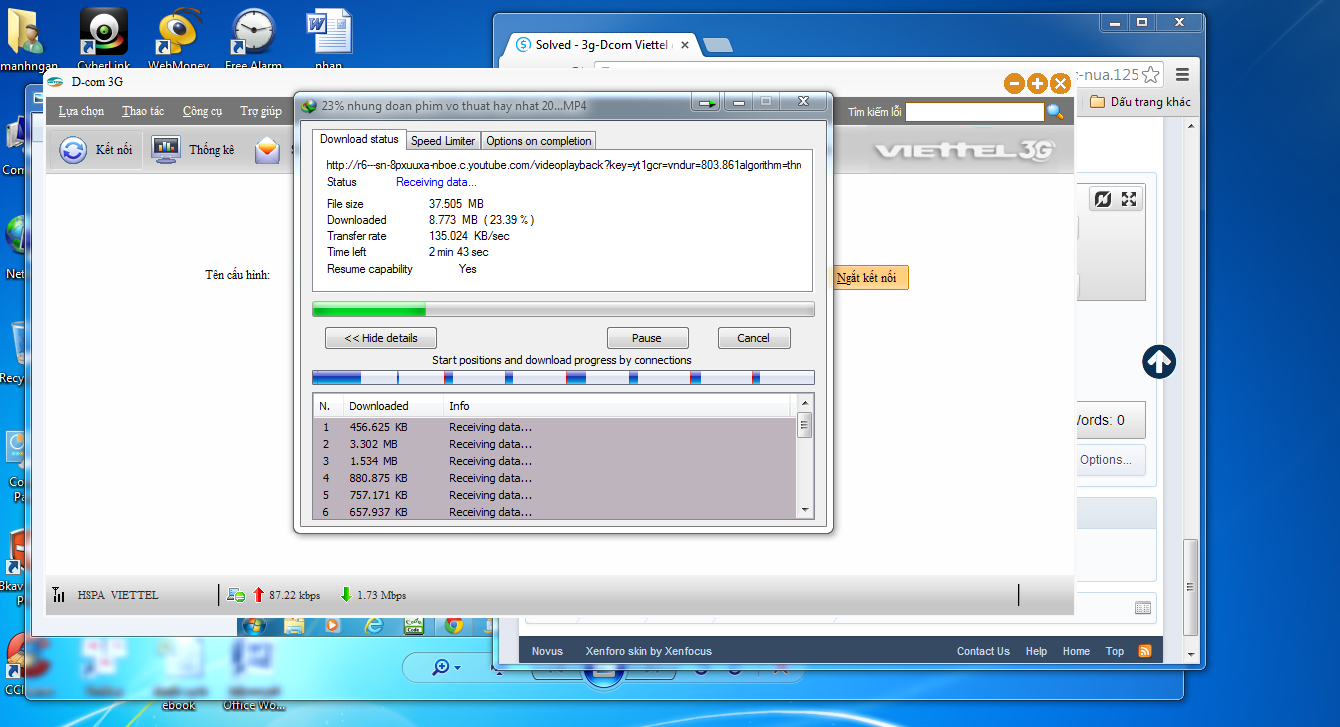The width and height of the screenshot is (1340, 727).
Task: Click the green download arrow in D-com status bar
Action: coord(346,595)
